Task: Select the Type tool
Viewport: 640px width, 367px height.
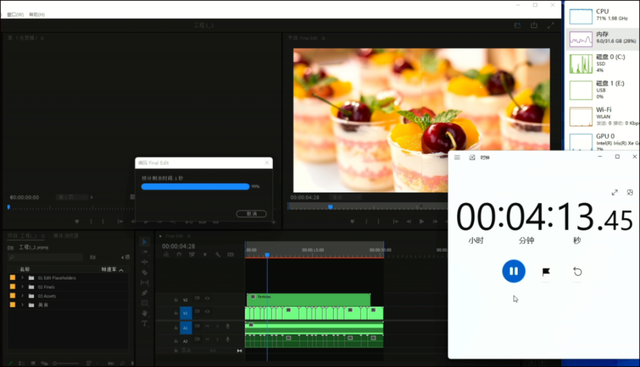Action: coord(144,323)
